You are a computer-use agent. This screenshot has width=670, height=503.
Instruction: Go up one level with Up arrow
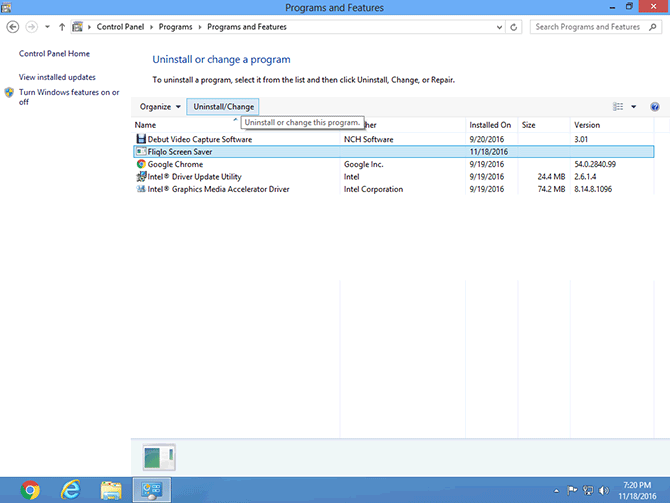tap(62, 27)
